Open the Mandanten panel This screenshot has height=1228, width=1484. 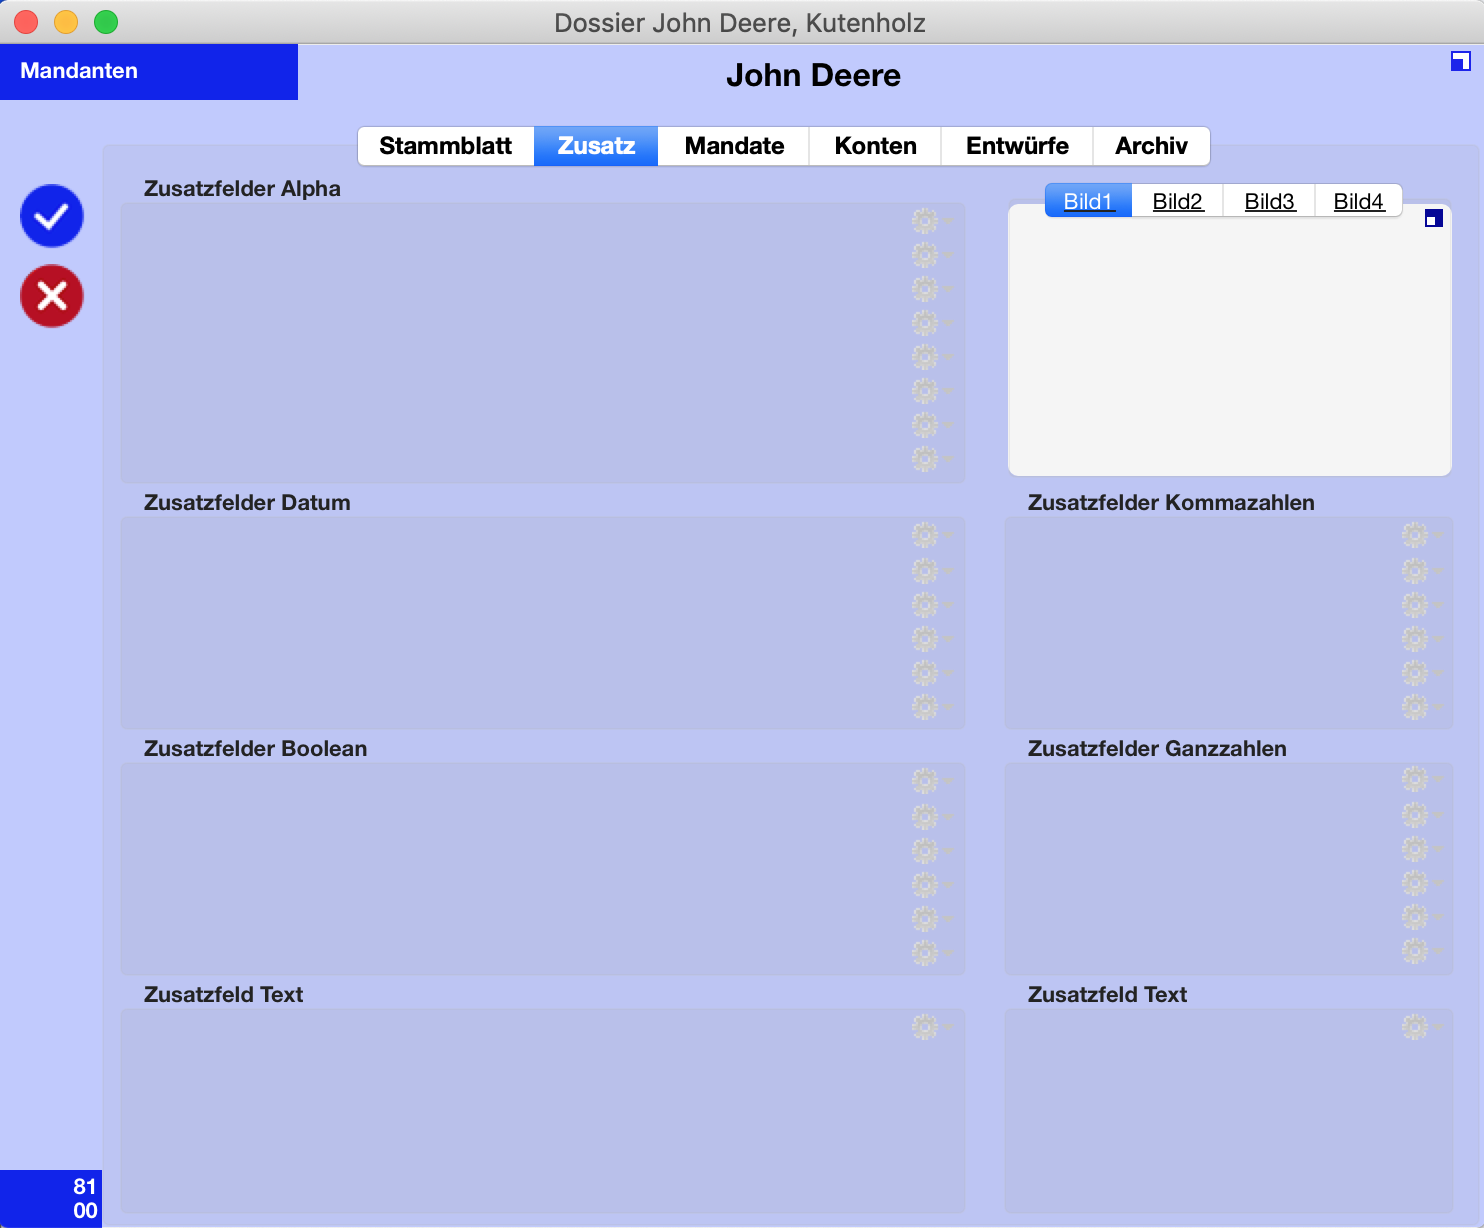click(x=149, y=71)
